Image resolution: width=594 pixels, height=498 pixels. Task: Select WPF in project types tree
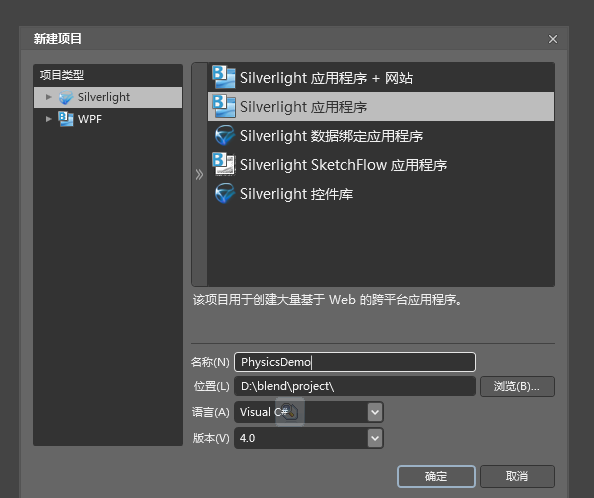tap(108, 119)
